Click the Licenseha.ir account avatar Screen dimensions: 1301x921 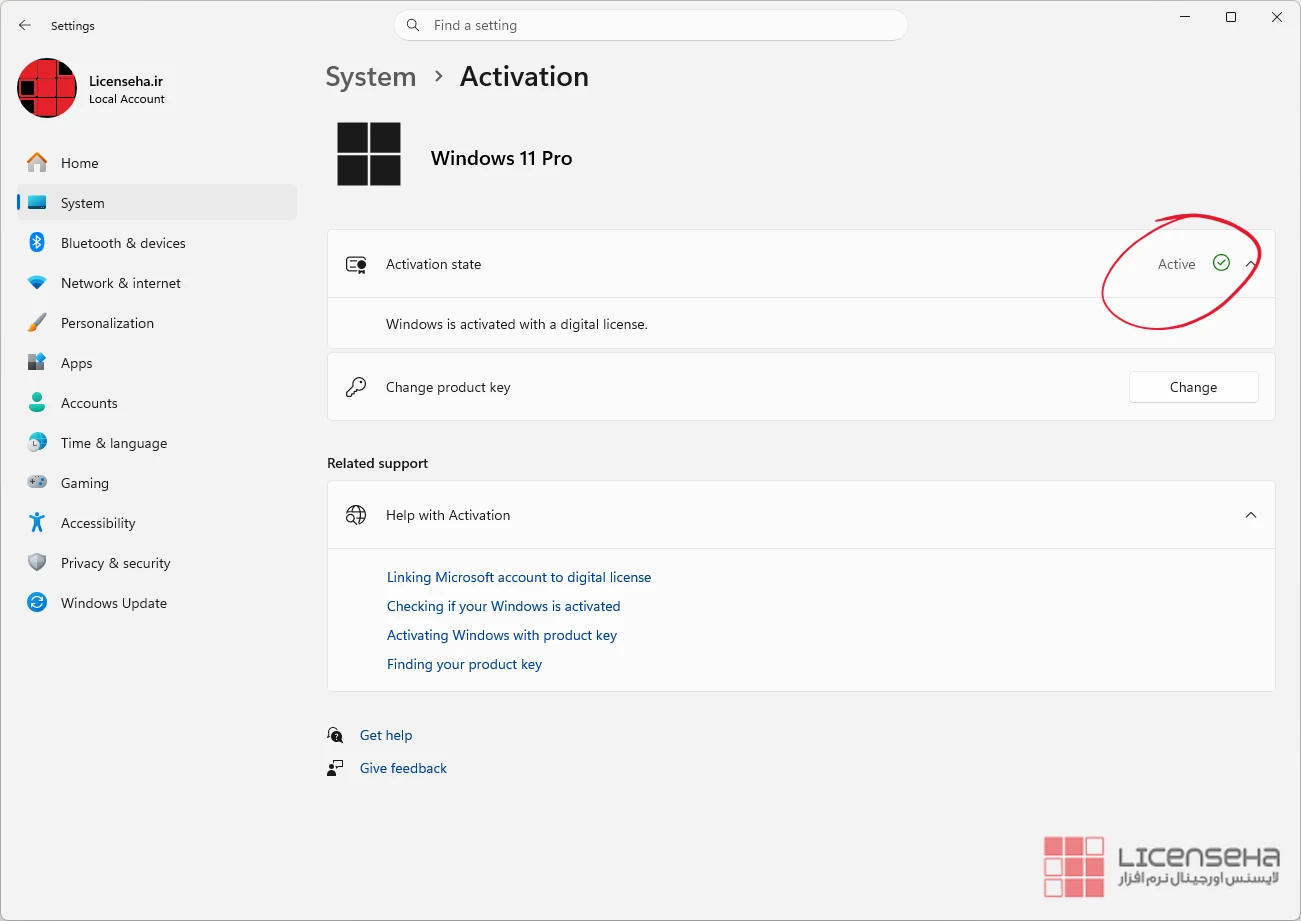pos(47,88)
